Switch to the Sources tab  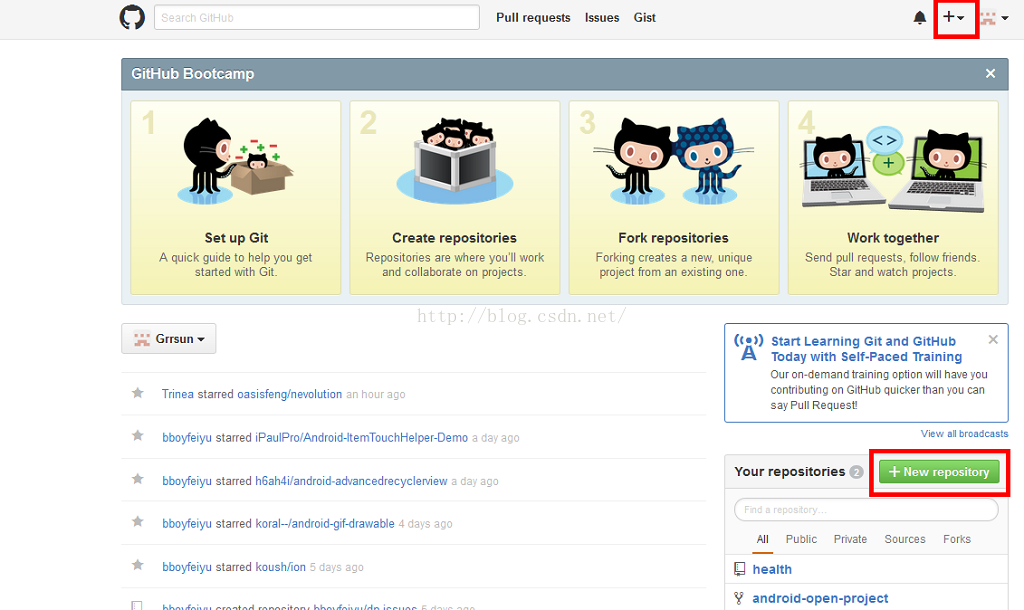[904, 539]
